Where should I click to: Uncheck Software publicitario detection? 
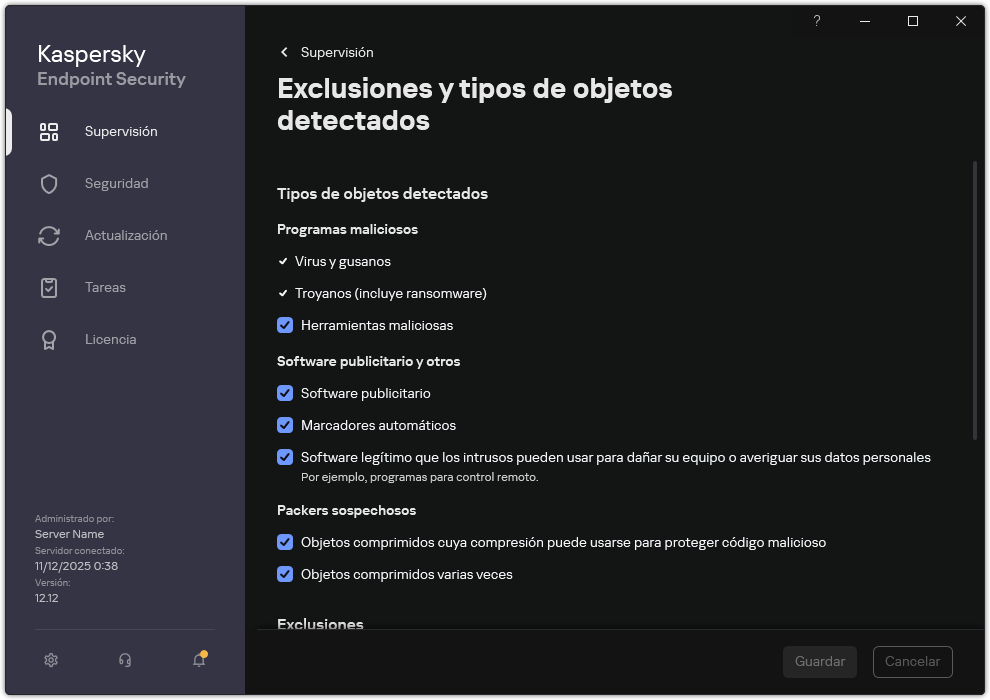(x=285, y=393)
